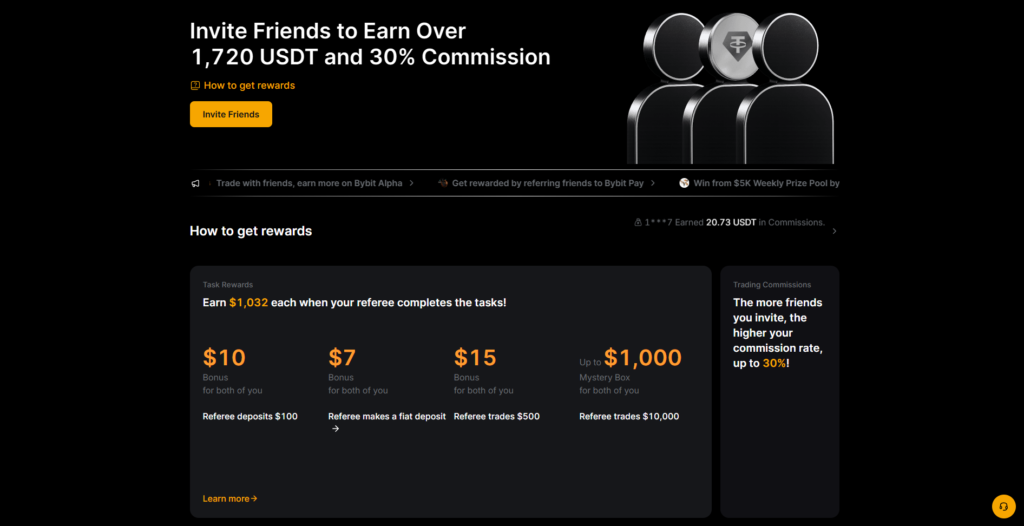Click the chevron after the Bybit Alpha announcement
1024x526 pixels.
[411, 184]
